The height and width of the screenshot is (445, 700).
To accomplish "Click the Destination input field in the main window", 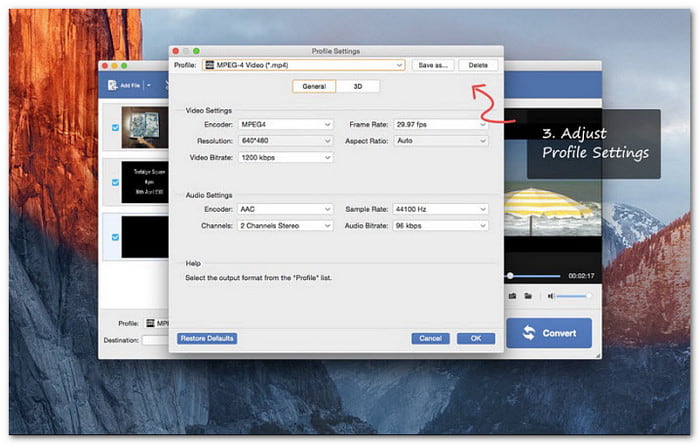I will click(x=155, y=340).
